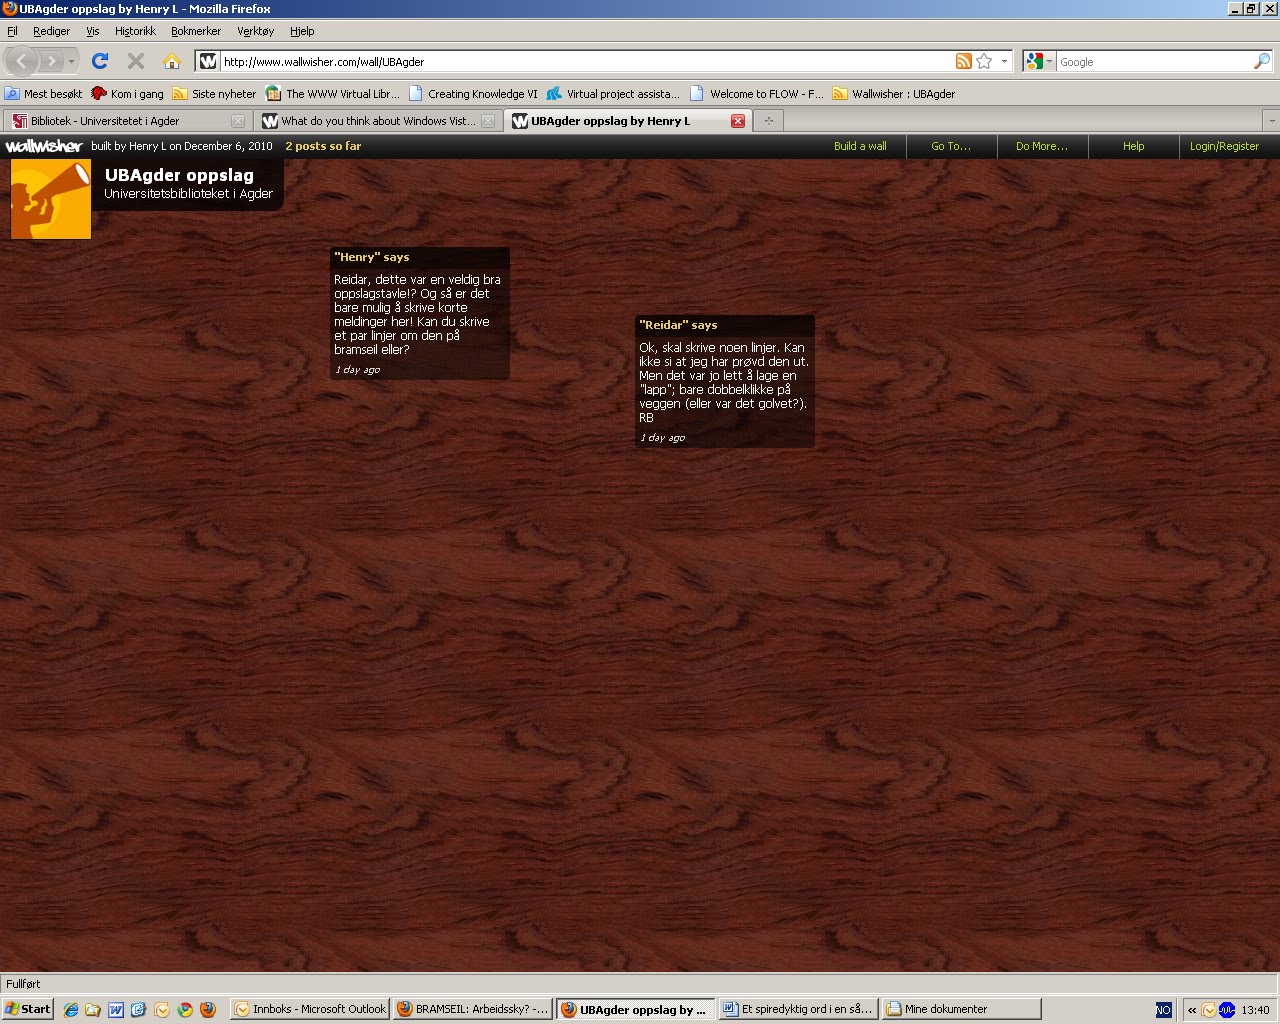
Task: Close the Windows Vista tab with its X
Action: click(x=488, y=121)
